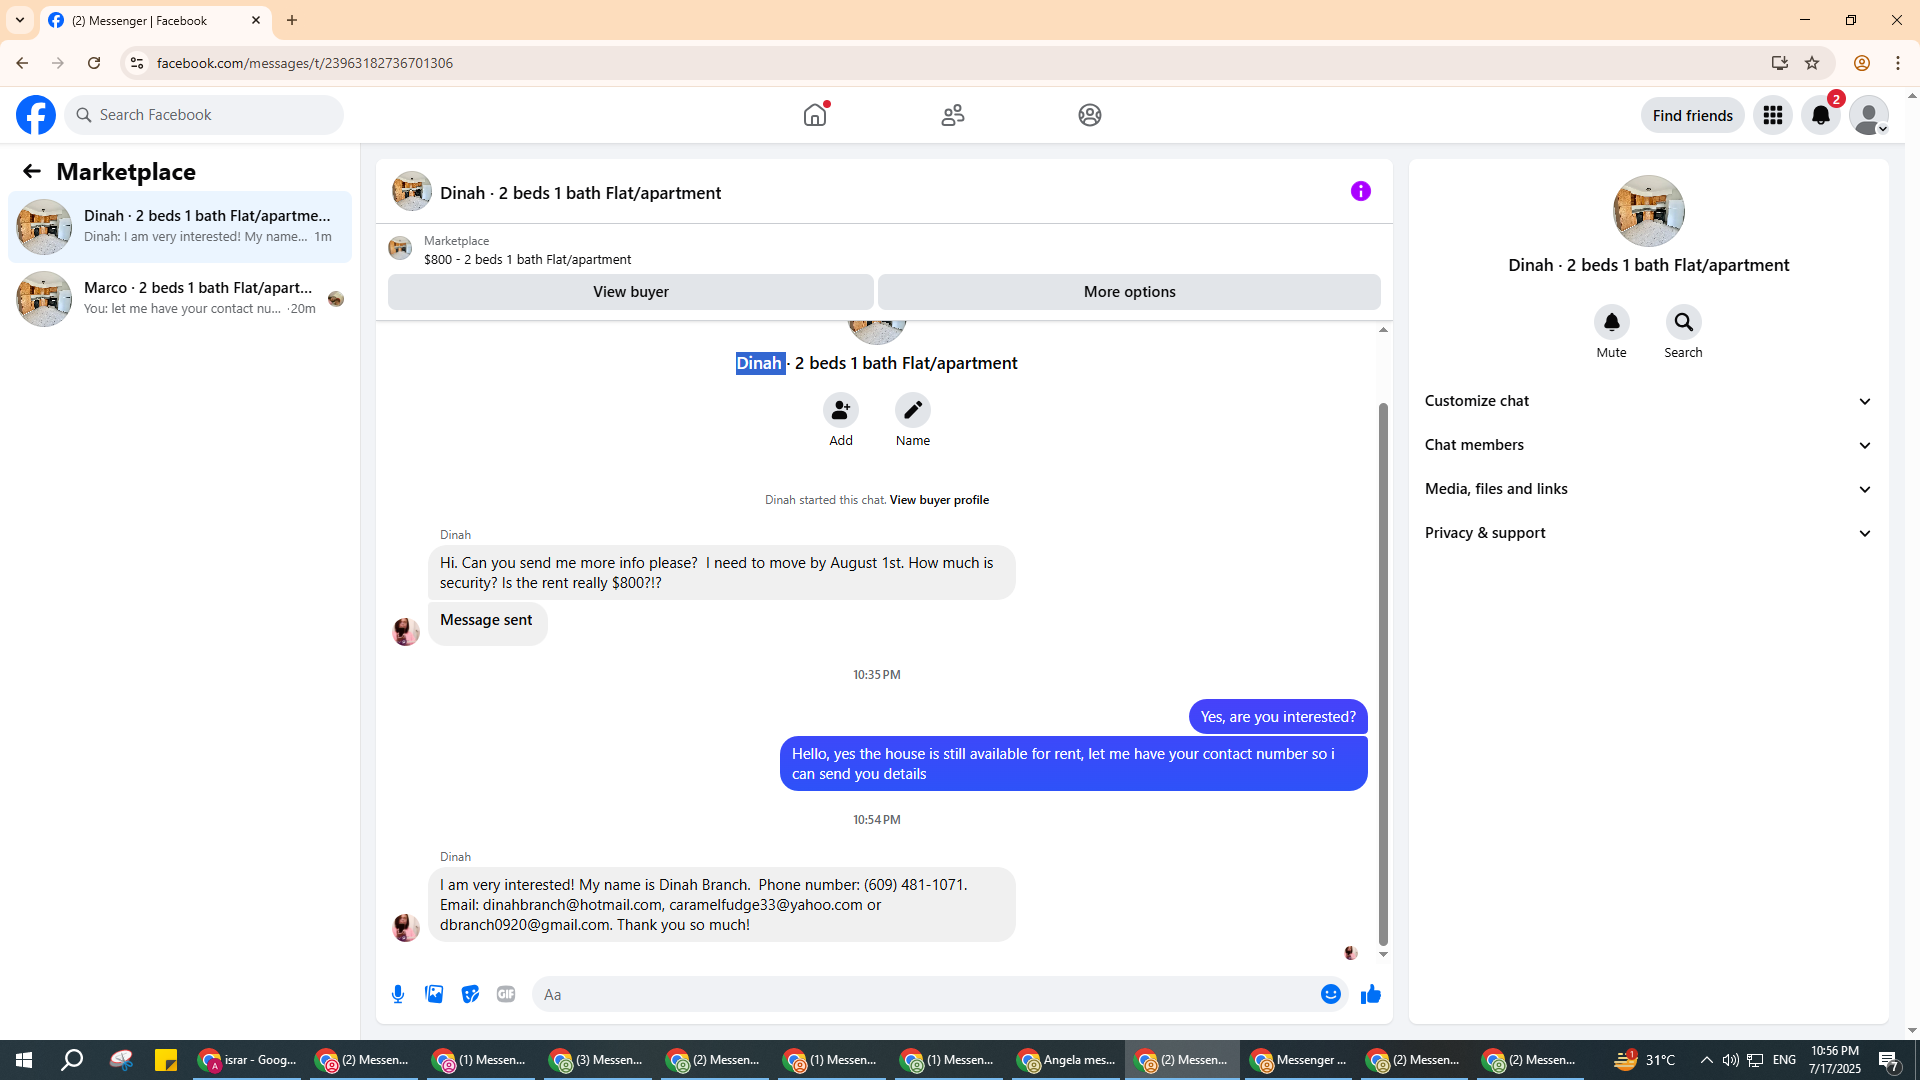
Task: Open a new browser tab
Action: pyautogui.click(x=292, y=20)
